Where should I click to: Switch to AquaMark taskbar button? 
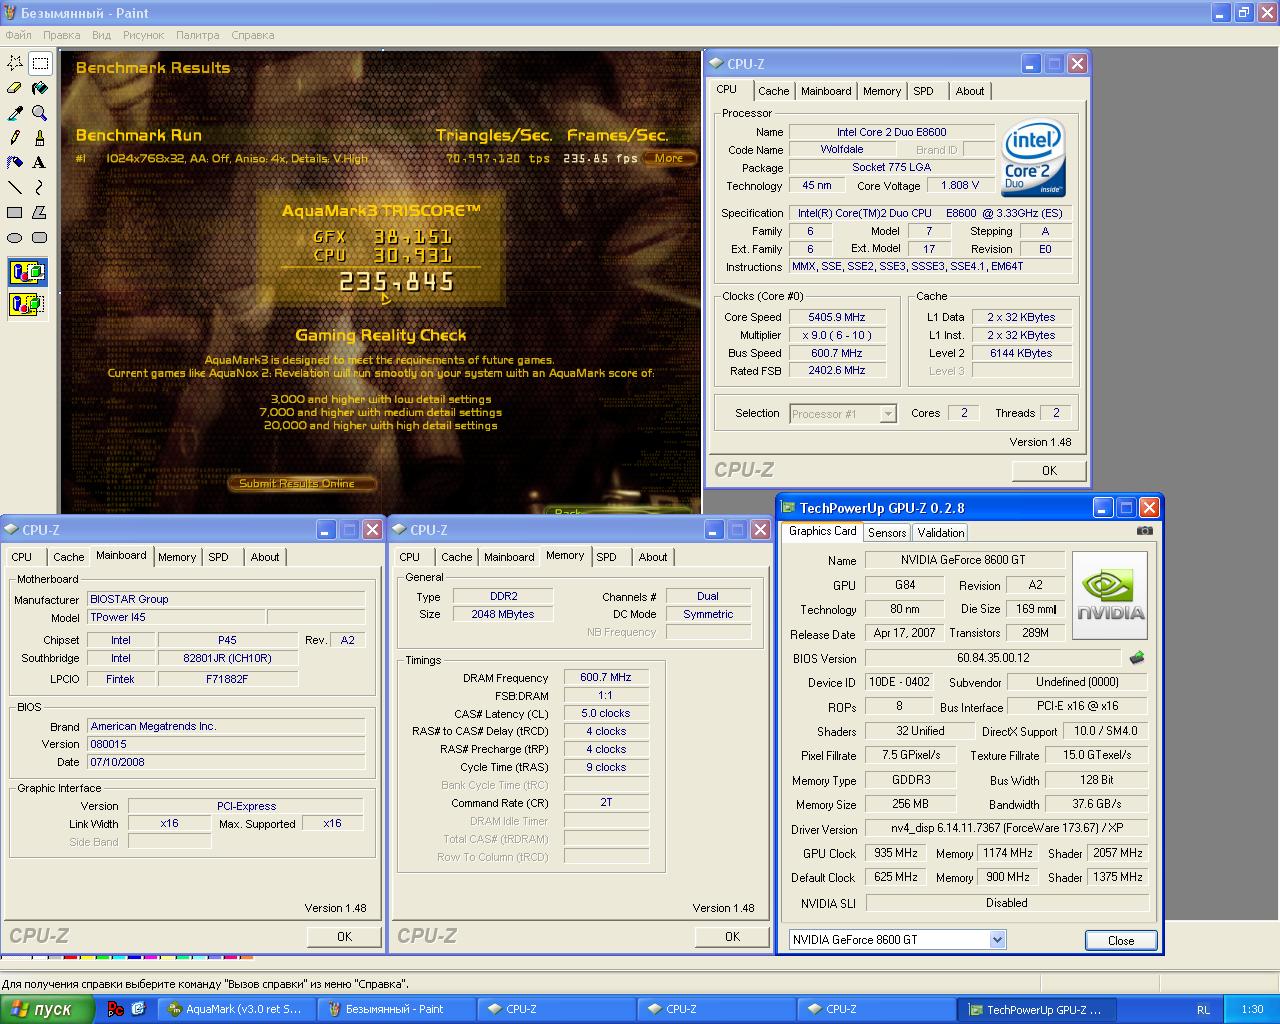(236, 1009)
